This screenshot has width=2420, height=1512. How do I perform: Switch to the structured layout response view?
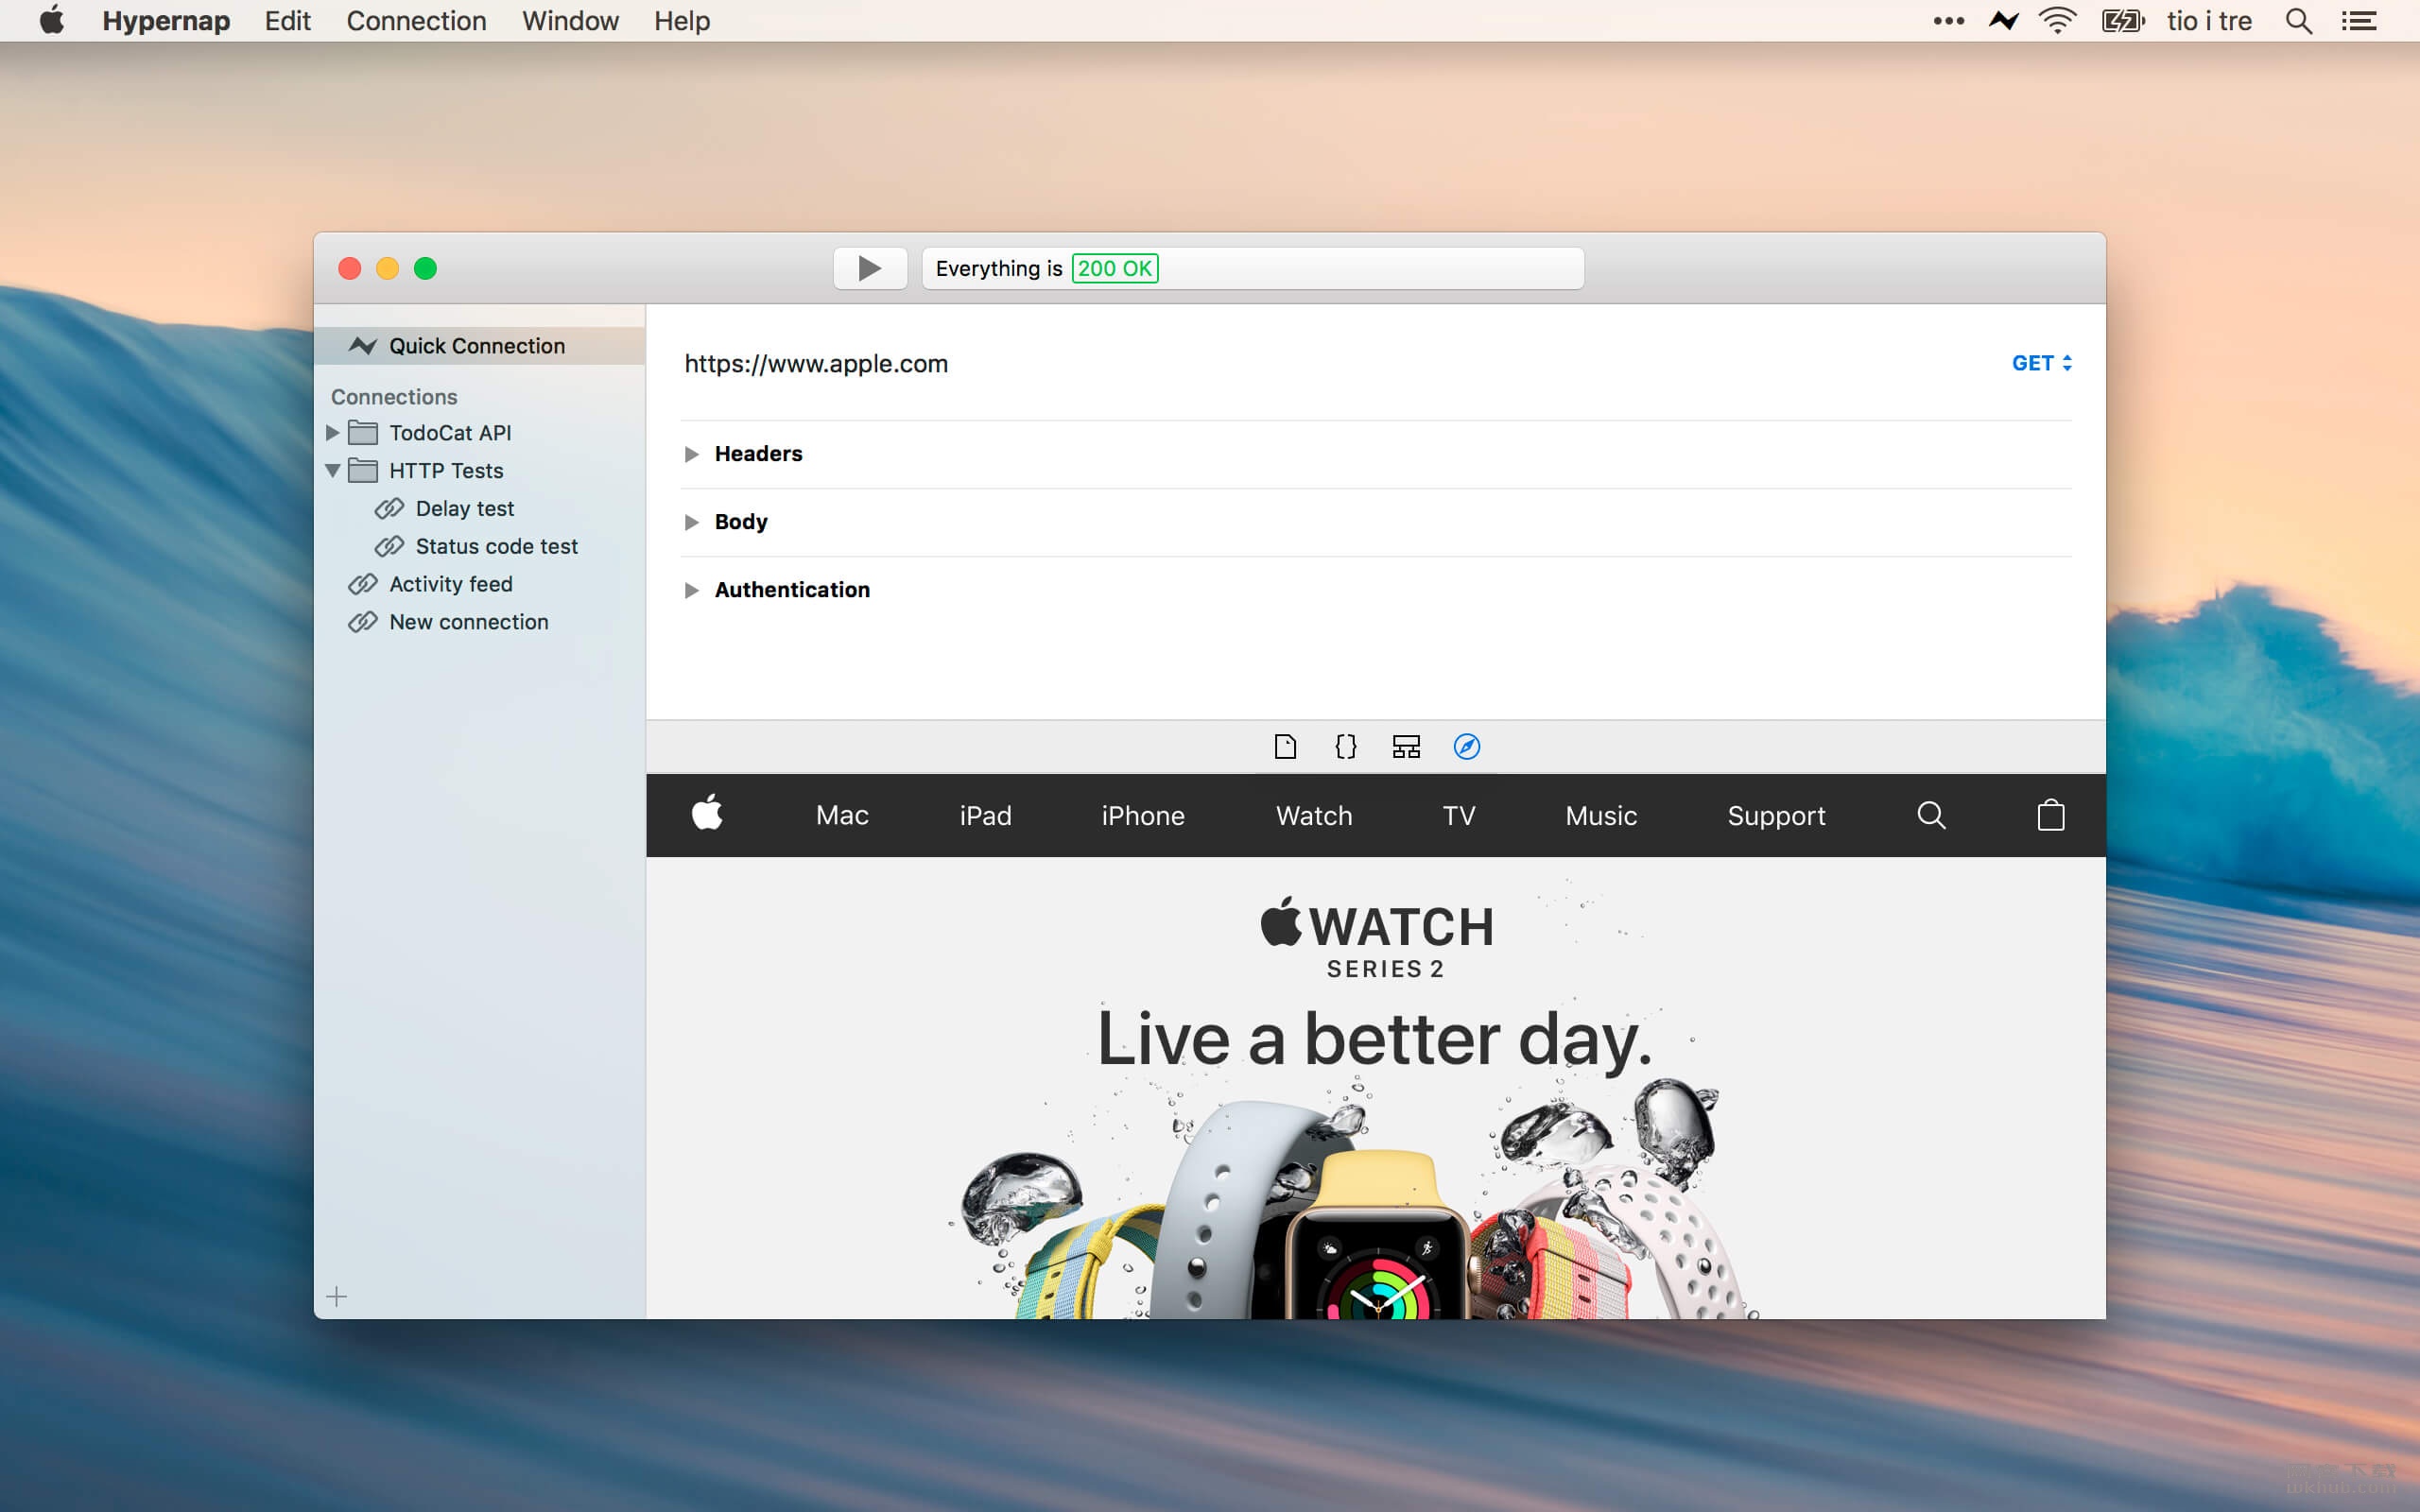point(1406,747)
